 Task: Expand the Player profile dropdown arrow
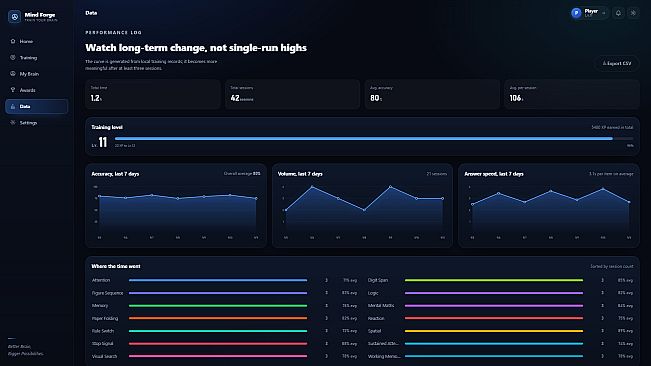point(604,13)
